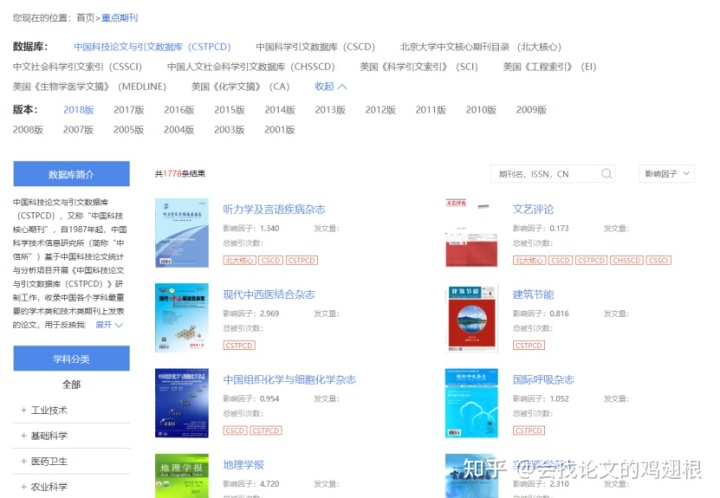Image resolution: width=720 pixels, height=498 pixels.
Task: Click CSTPCD tag under 现代中西医结合杂志
Action: (x=239, y=345)
